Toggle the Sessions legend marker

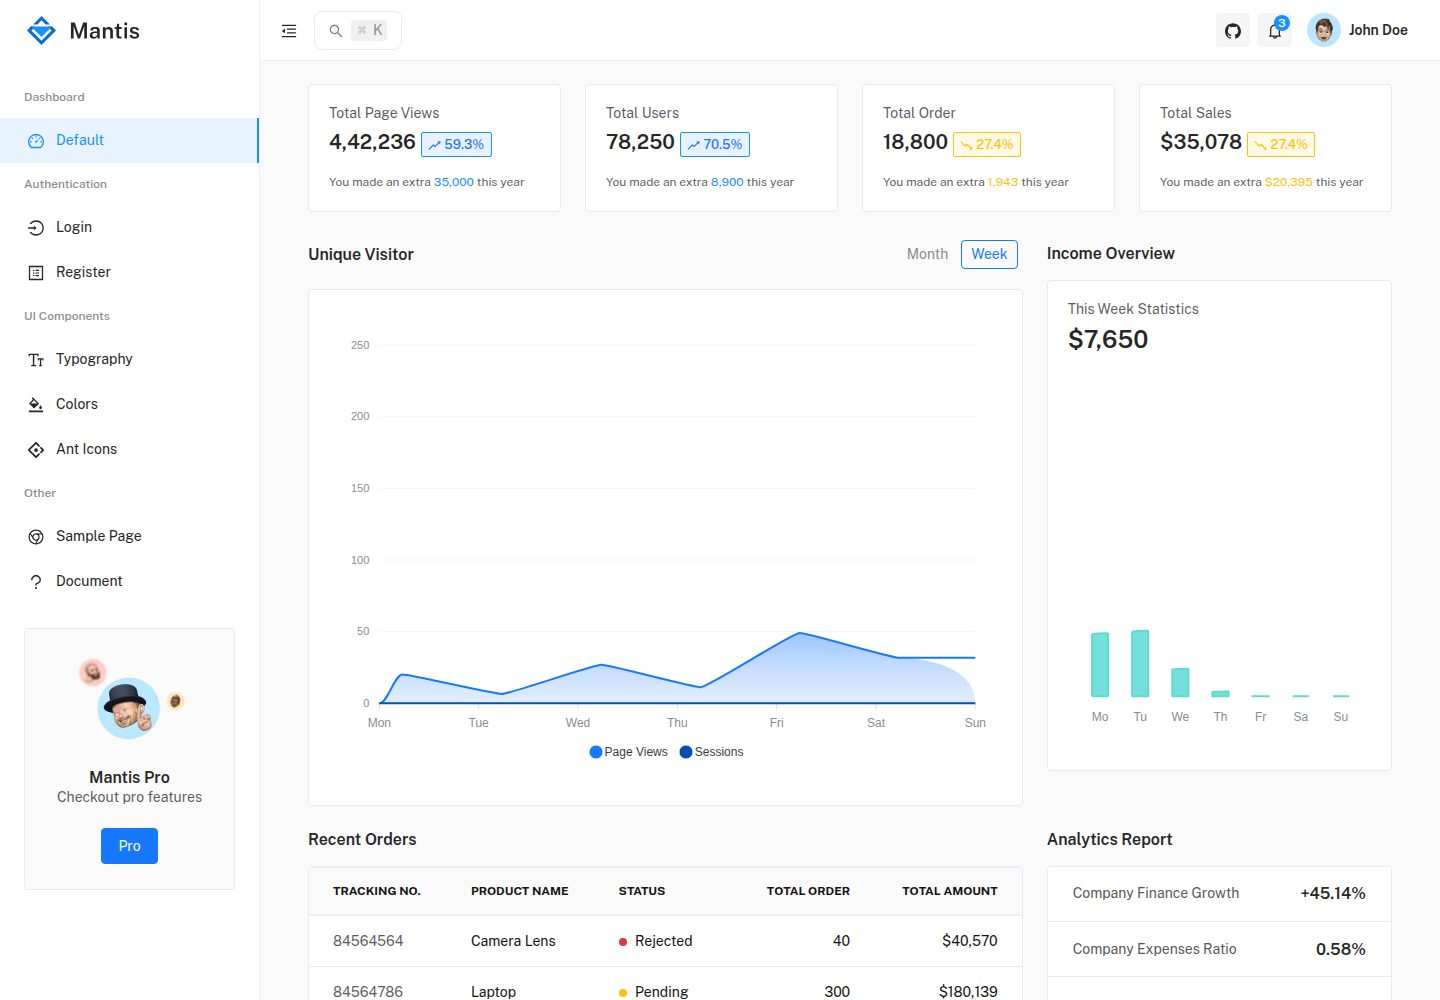coord(686,752)
